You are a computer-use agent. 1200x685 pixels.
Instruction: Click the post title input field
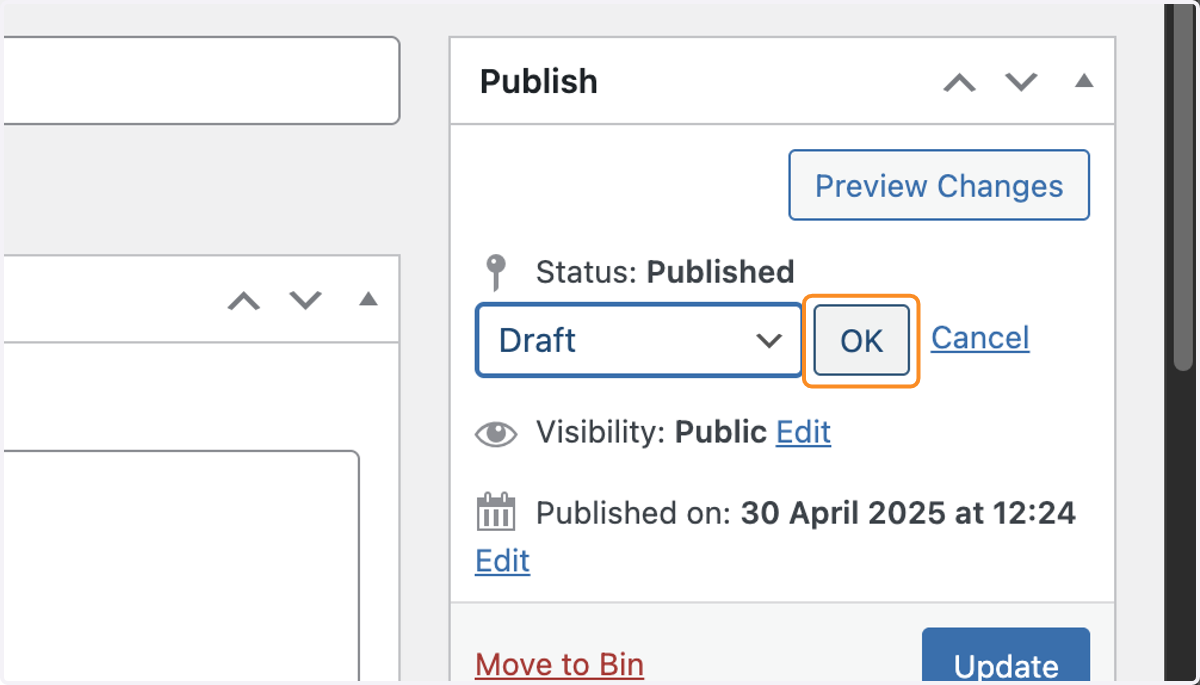(x=200, y=81)
